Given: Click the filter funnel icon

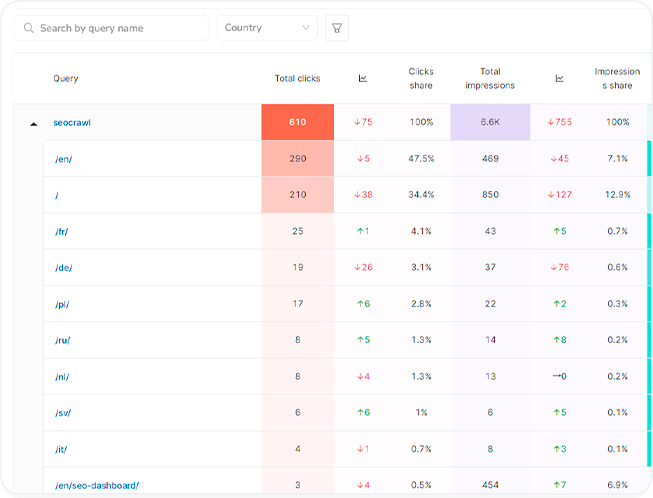Looking at the screenshot, I should [x=337, y=28].
